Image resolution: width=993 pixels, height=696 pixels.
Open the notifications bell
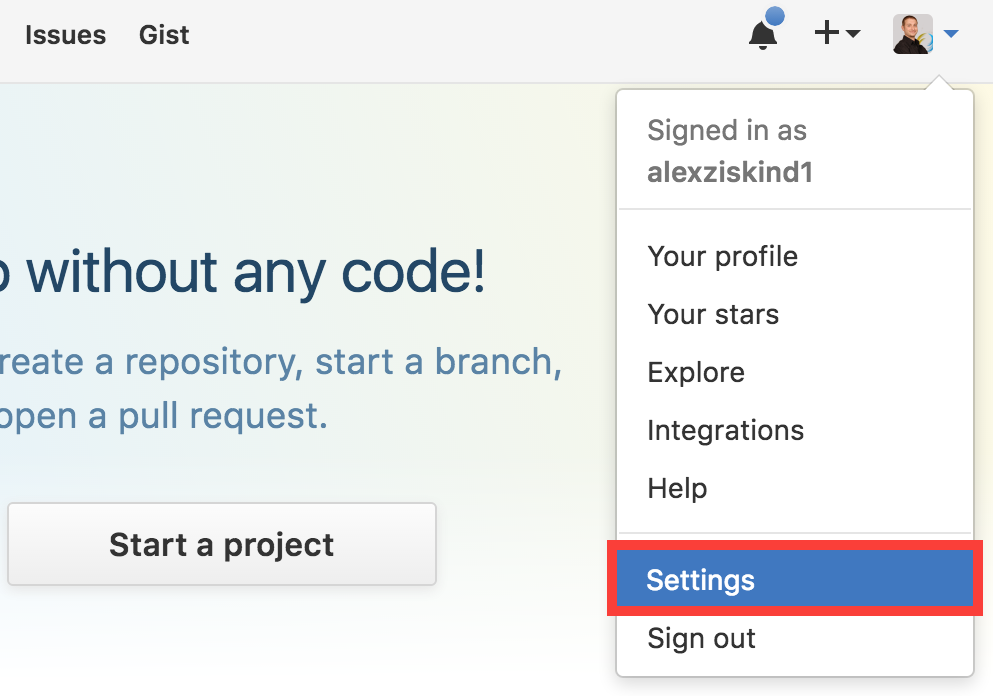coord(762,36)
